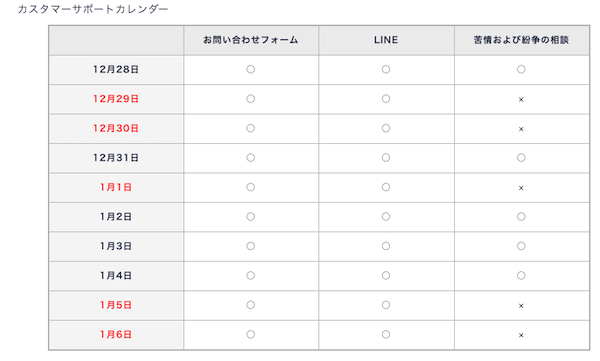The height and width of the screenshot is (361, 600).
Task: Click the circle for 12月29日 LINE
Action: click(x=386, y=99)
